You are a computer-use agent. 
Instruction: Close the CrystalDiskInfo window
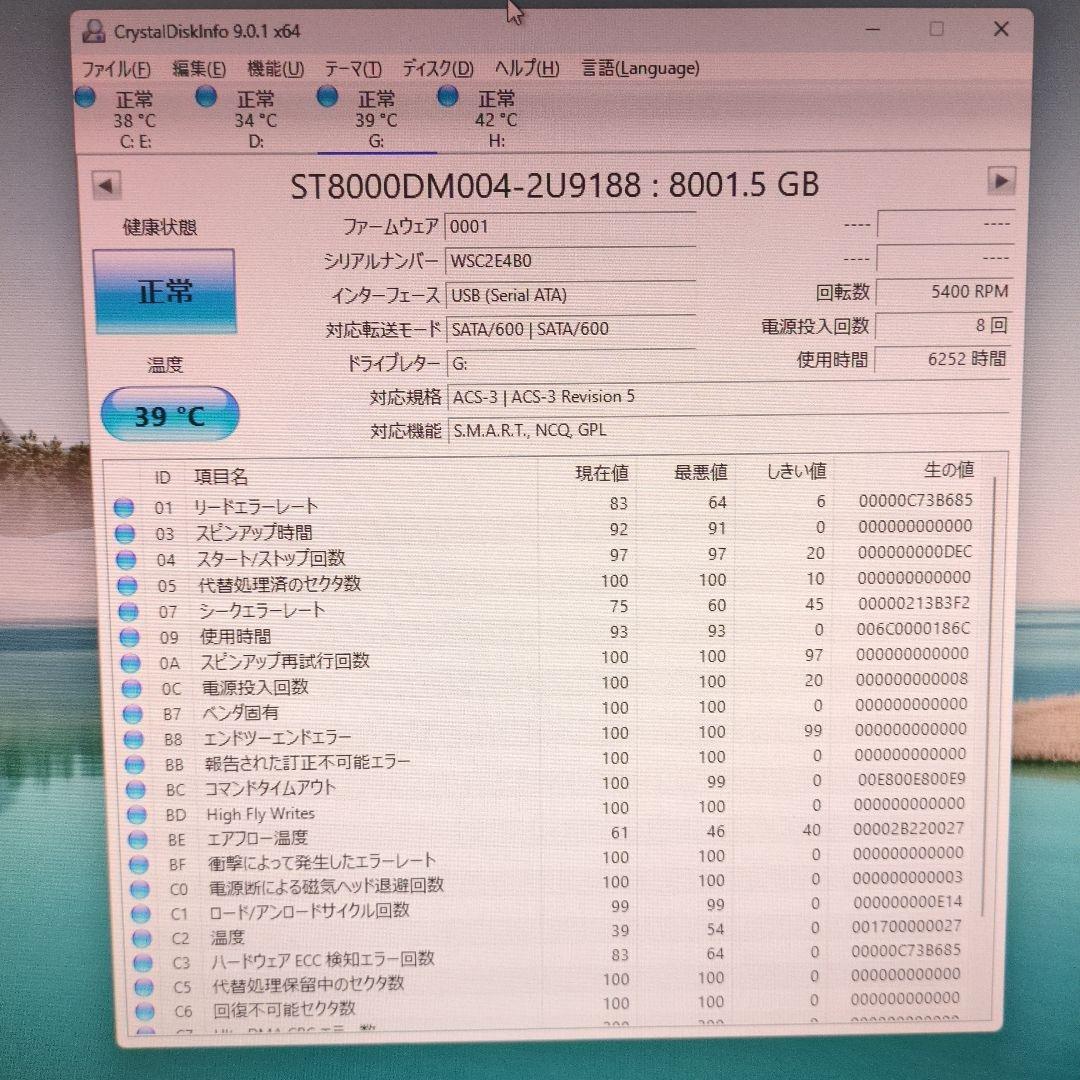(x=1001, y=29)
